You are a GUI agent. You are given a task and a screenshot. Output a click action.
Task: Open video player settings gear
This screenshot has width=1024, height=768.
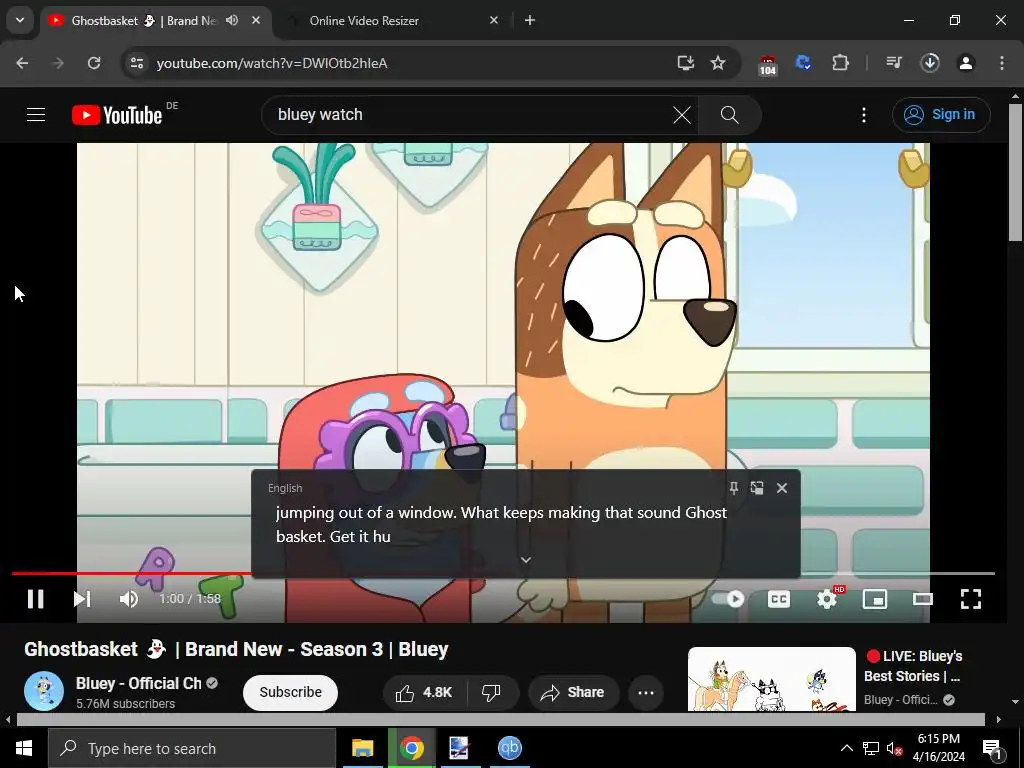coord(827,599)
